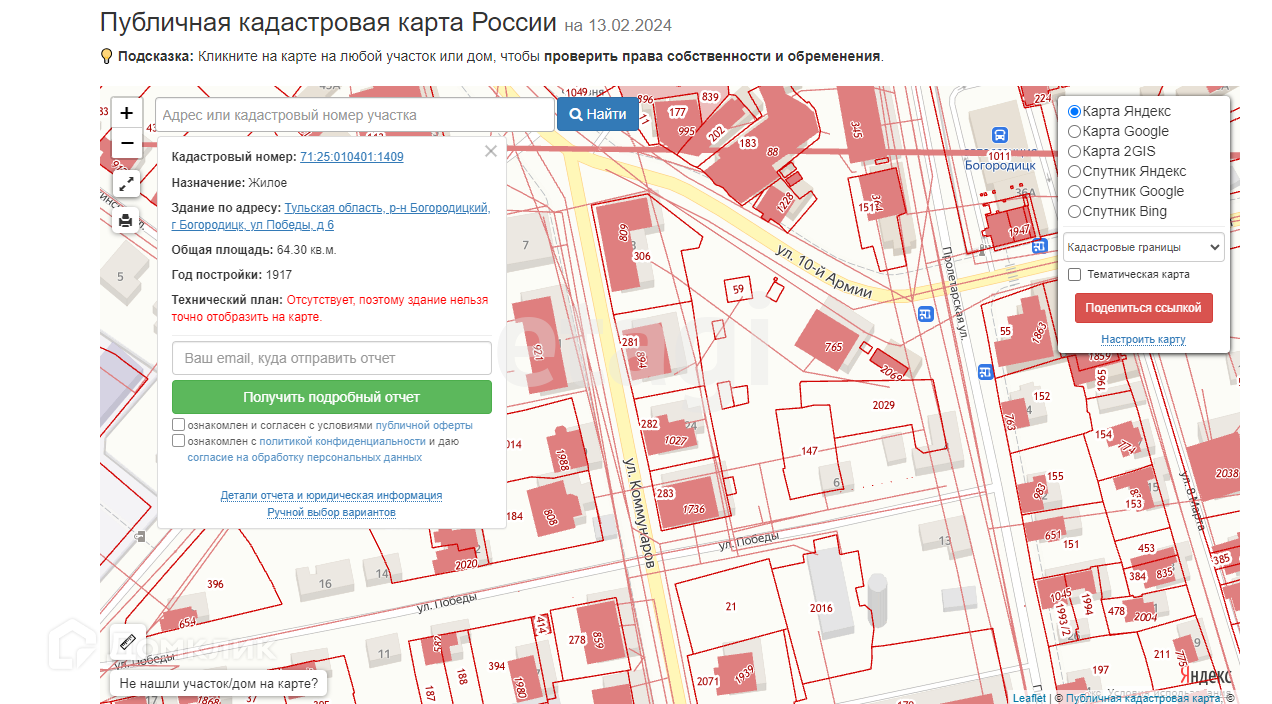Select building 1027 on the map
This screenshot has height=704, width=1272.
(x=676, y=440)
